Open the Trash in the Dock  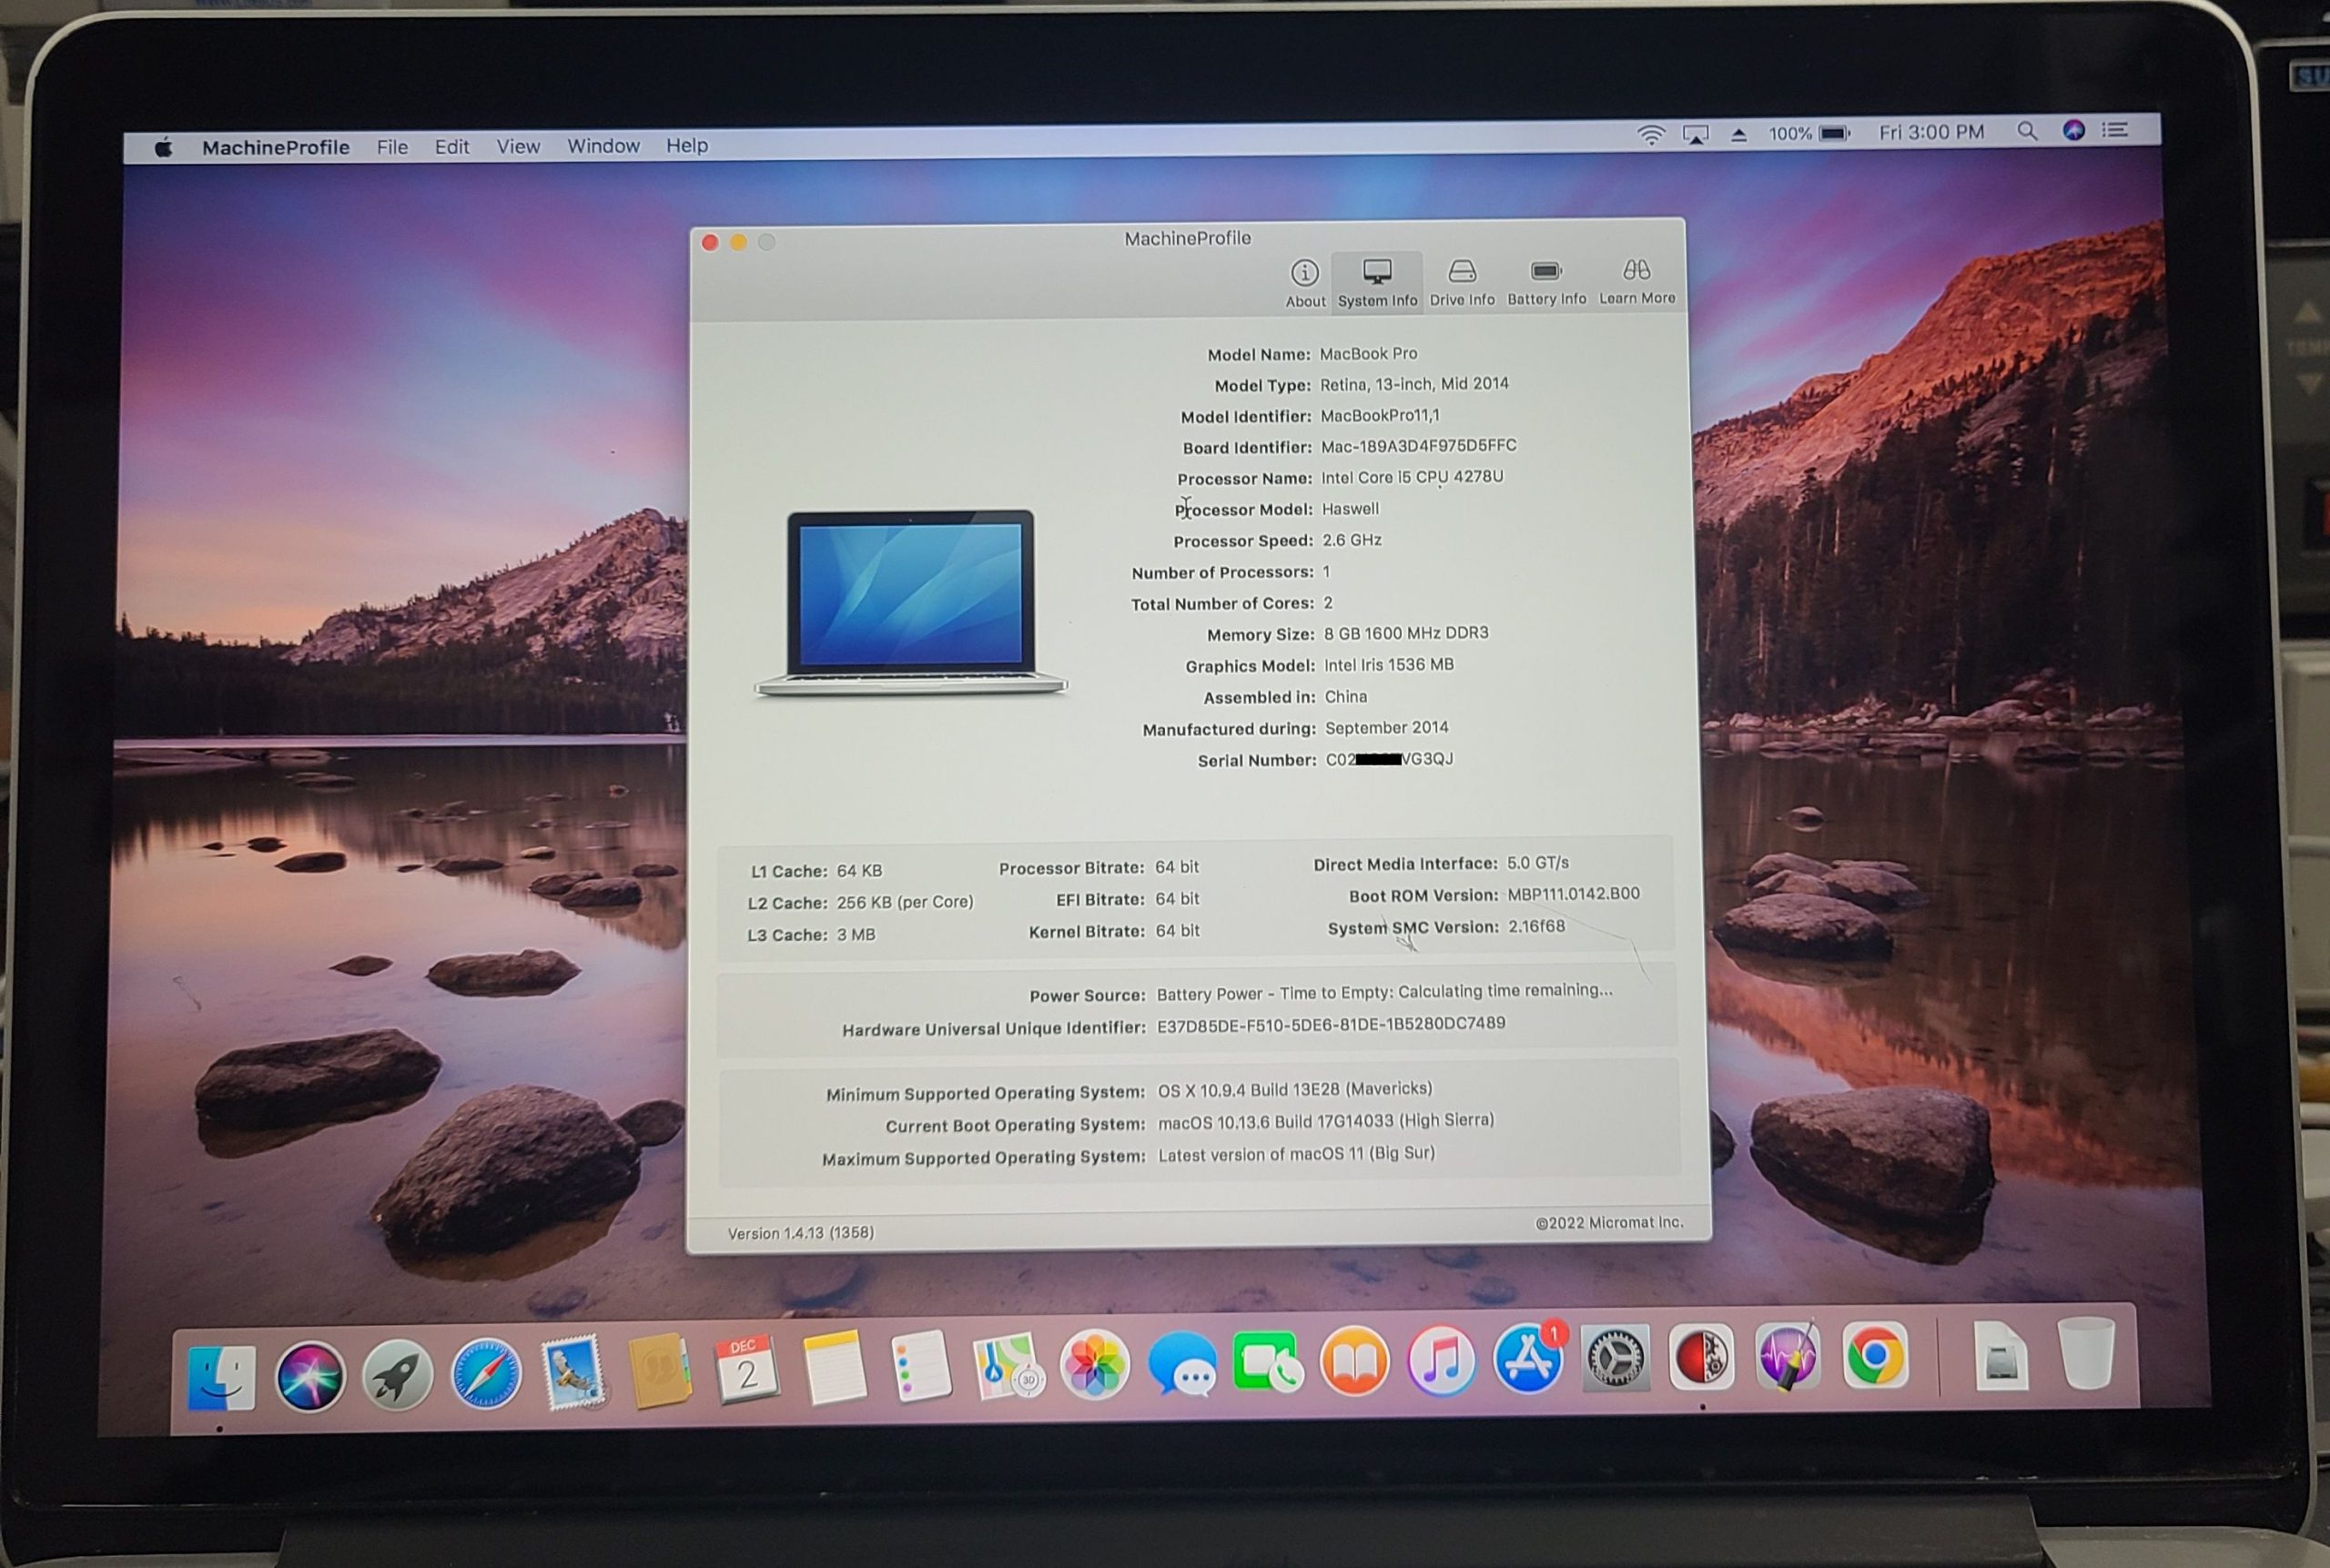tap(2086, 1352)
